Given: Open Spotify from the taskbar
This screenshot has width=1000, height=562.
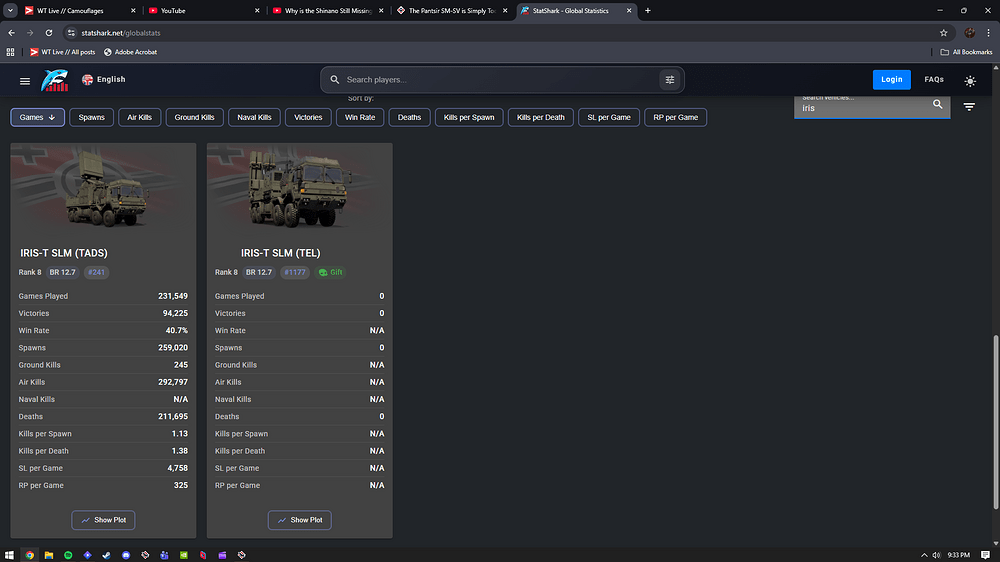Looking at the screenshot, I should tap(68, 555).
